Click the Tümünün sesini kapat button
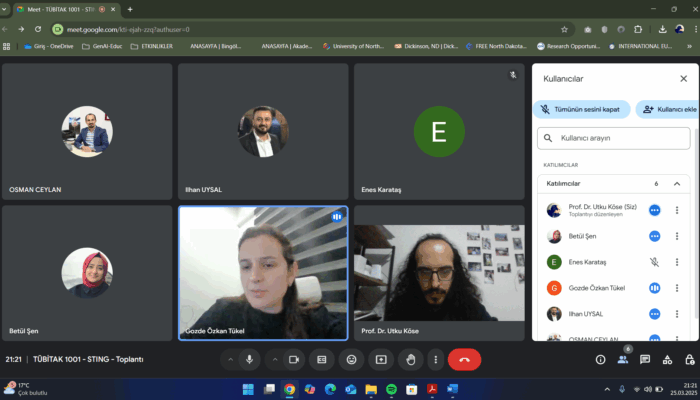This screenshot has height=400, width=700. pyautogui.click(x=582, y=109)
